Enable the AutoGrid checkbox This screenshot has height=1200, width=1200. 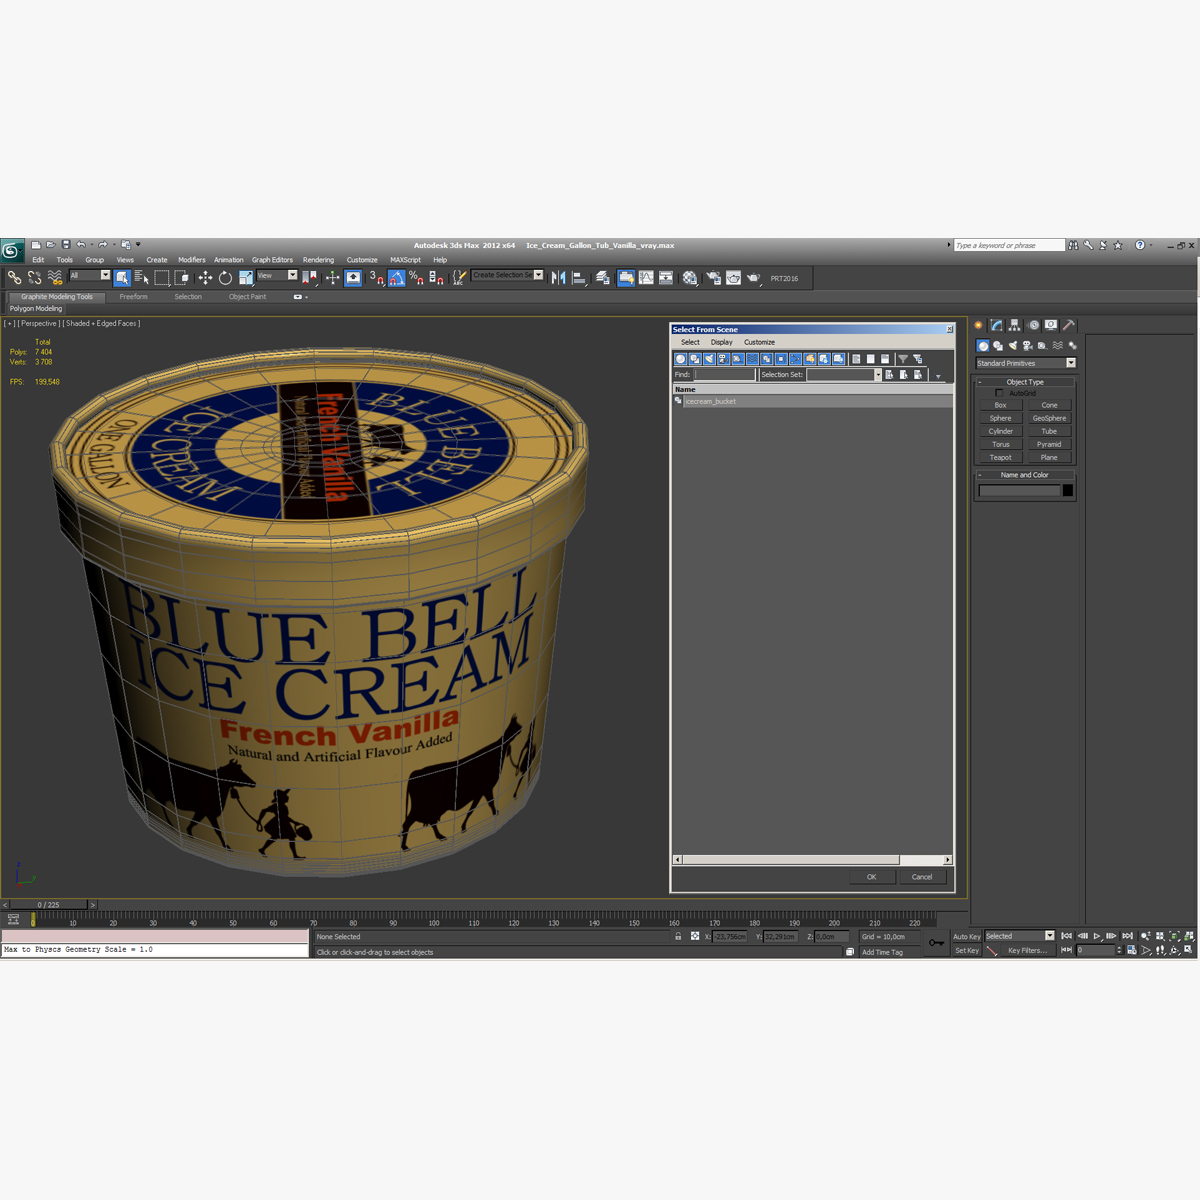pyautogui.click(x=999, y=393)
